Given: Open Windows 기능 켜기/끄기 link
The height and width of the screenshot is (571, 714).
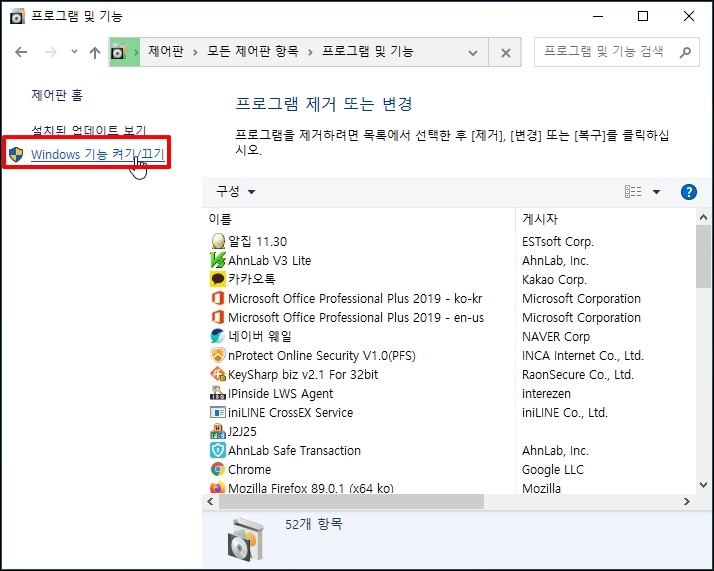Looking at the screenshot, I should click(97, 154).
